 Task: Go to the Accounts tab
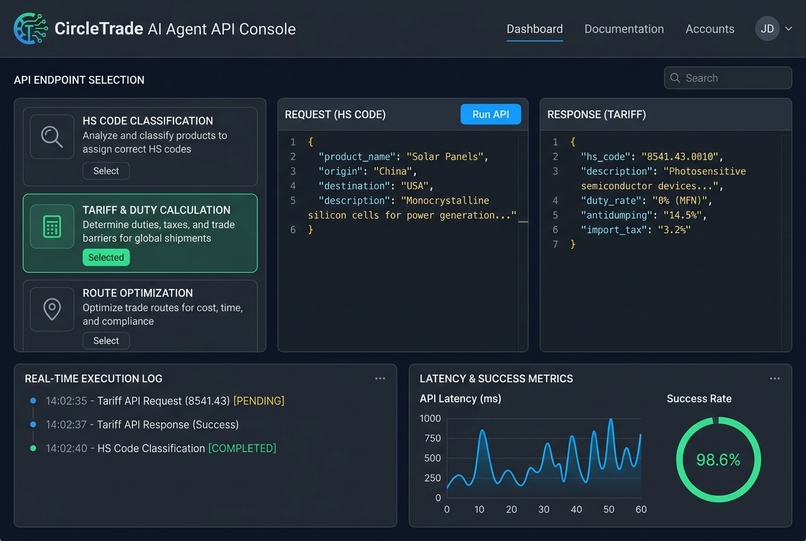[710, 29]
